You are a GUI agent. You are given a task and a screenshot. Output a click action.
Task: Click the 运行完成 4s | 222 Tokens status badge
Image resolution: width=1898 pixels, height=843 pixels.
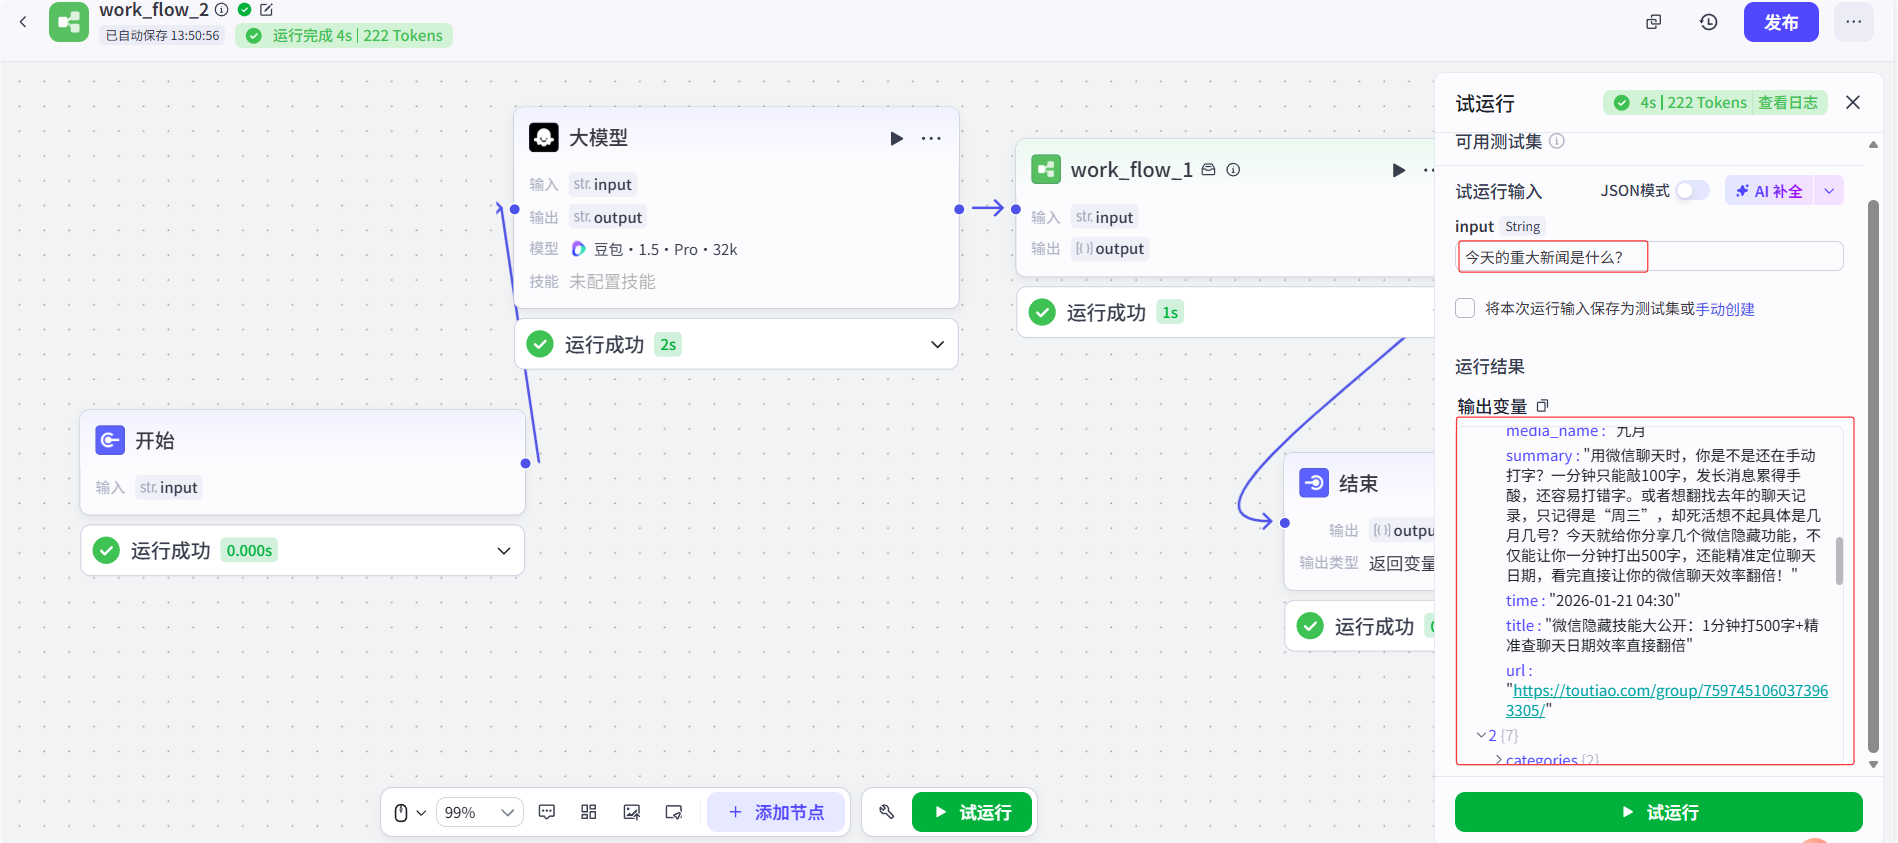(344, 35)
